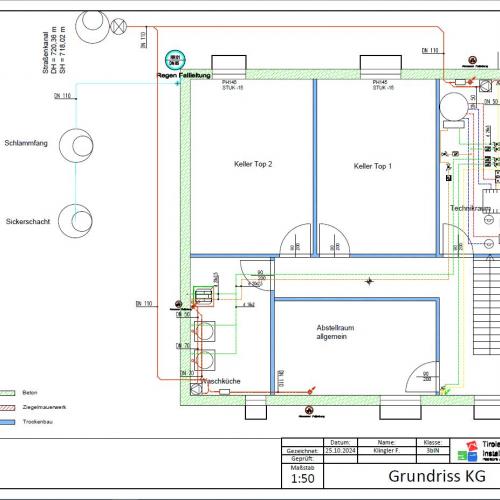Select the Technikraum door swing

458,239
